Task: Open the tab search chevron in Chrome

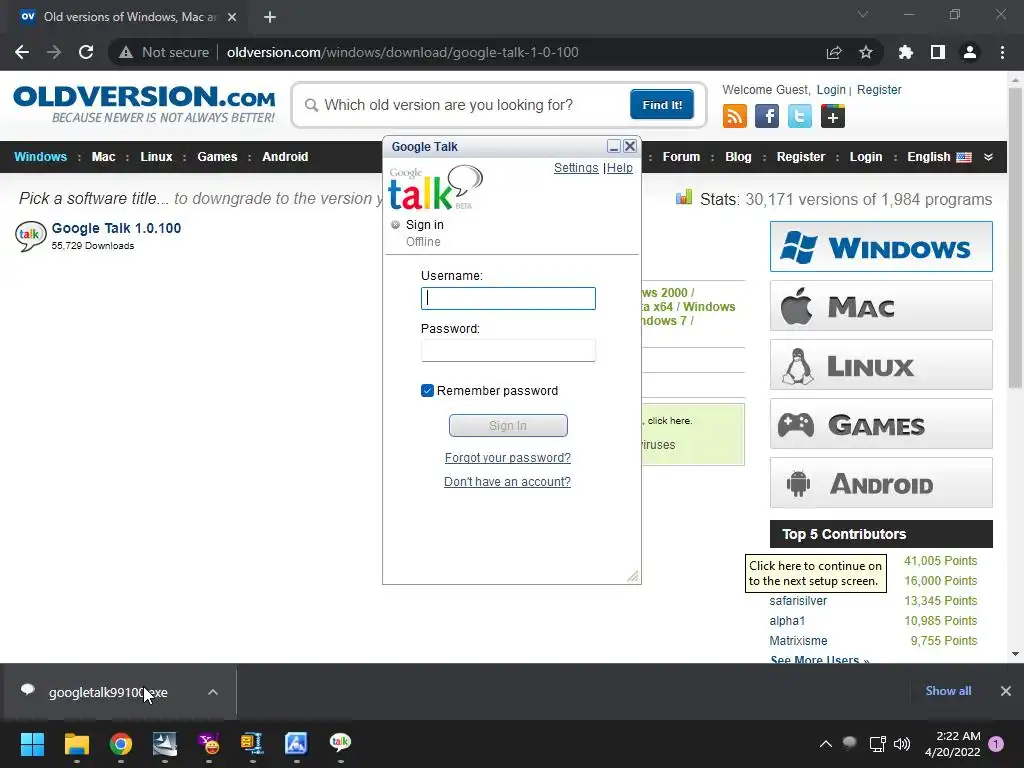Action: point(863,14)
